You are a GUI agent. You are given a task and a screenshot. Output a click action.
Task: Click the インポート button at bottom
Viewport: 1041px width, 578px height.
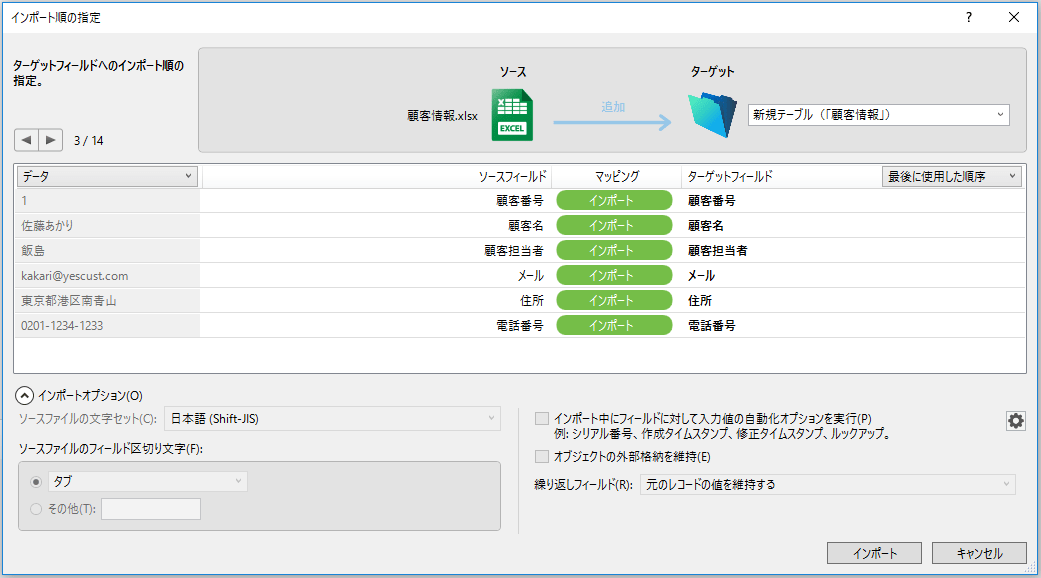point(874,553)
